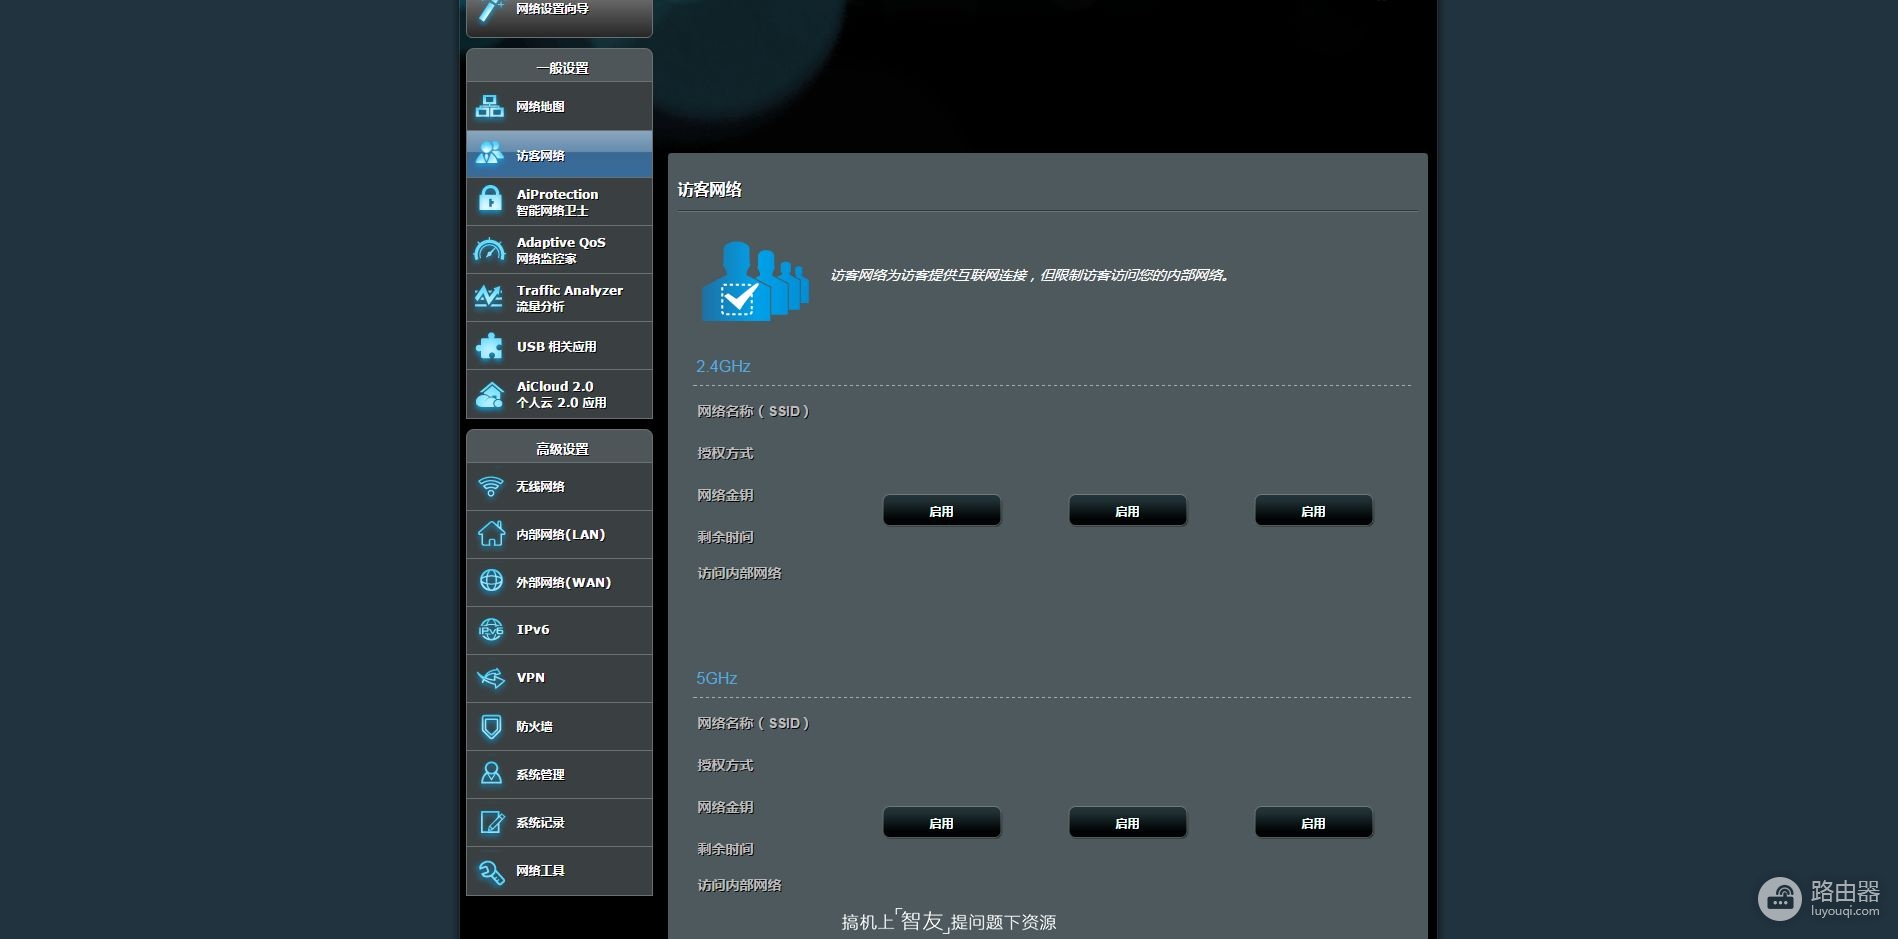Click the Traffic Analyzer chart icon

(x=490, y=297)
